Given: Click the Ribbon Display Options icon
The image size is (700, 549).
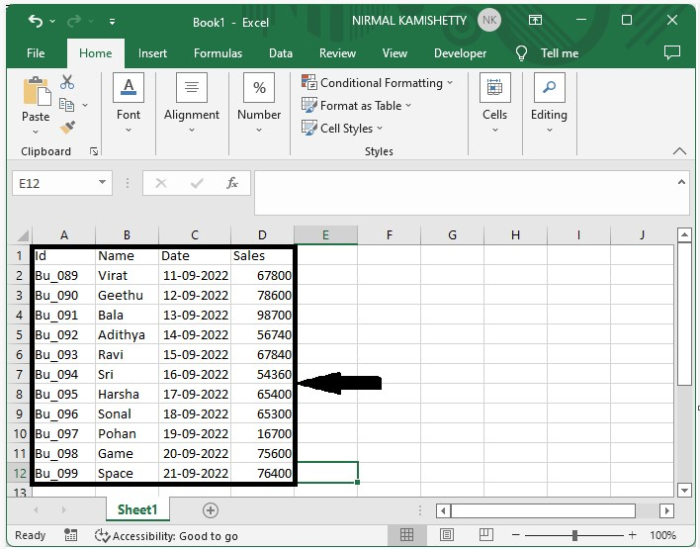Looking at the screenshot, I should point(535,21).
